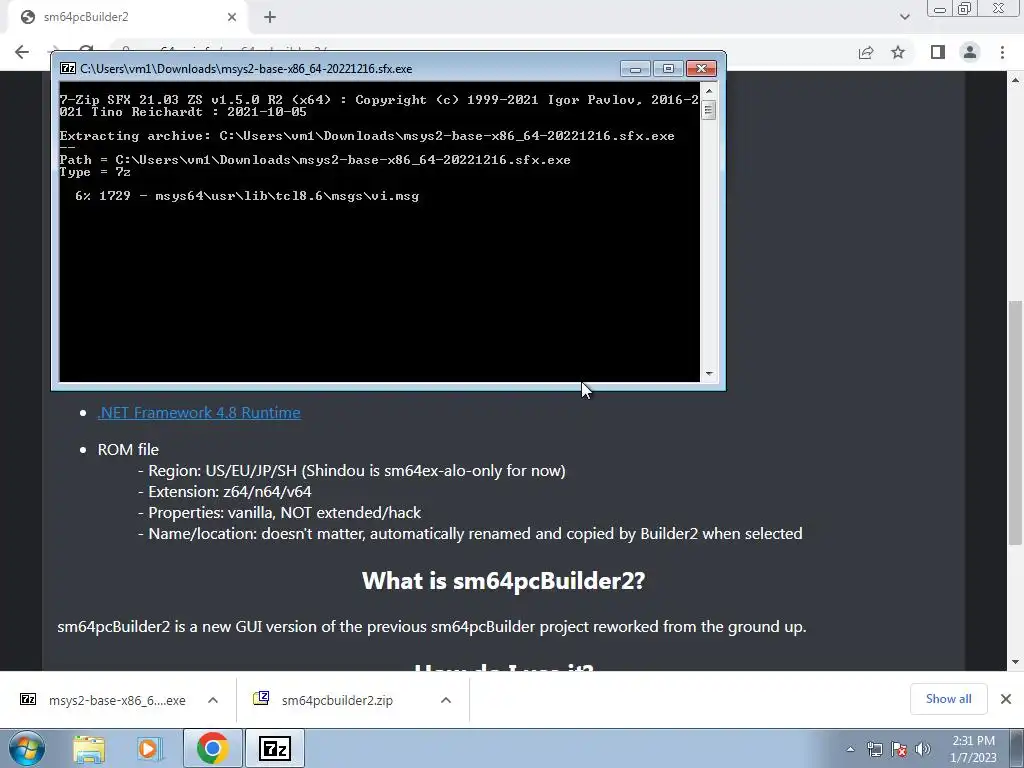This screenshot has height=768, width=1024.
Task: Click the console scrollbar up arrow
Action: [x=709, y=90]
